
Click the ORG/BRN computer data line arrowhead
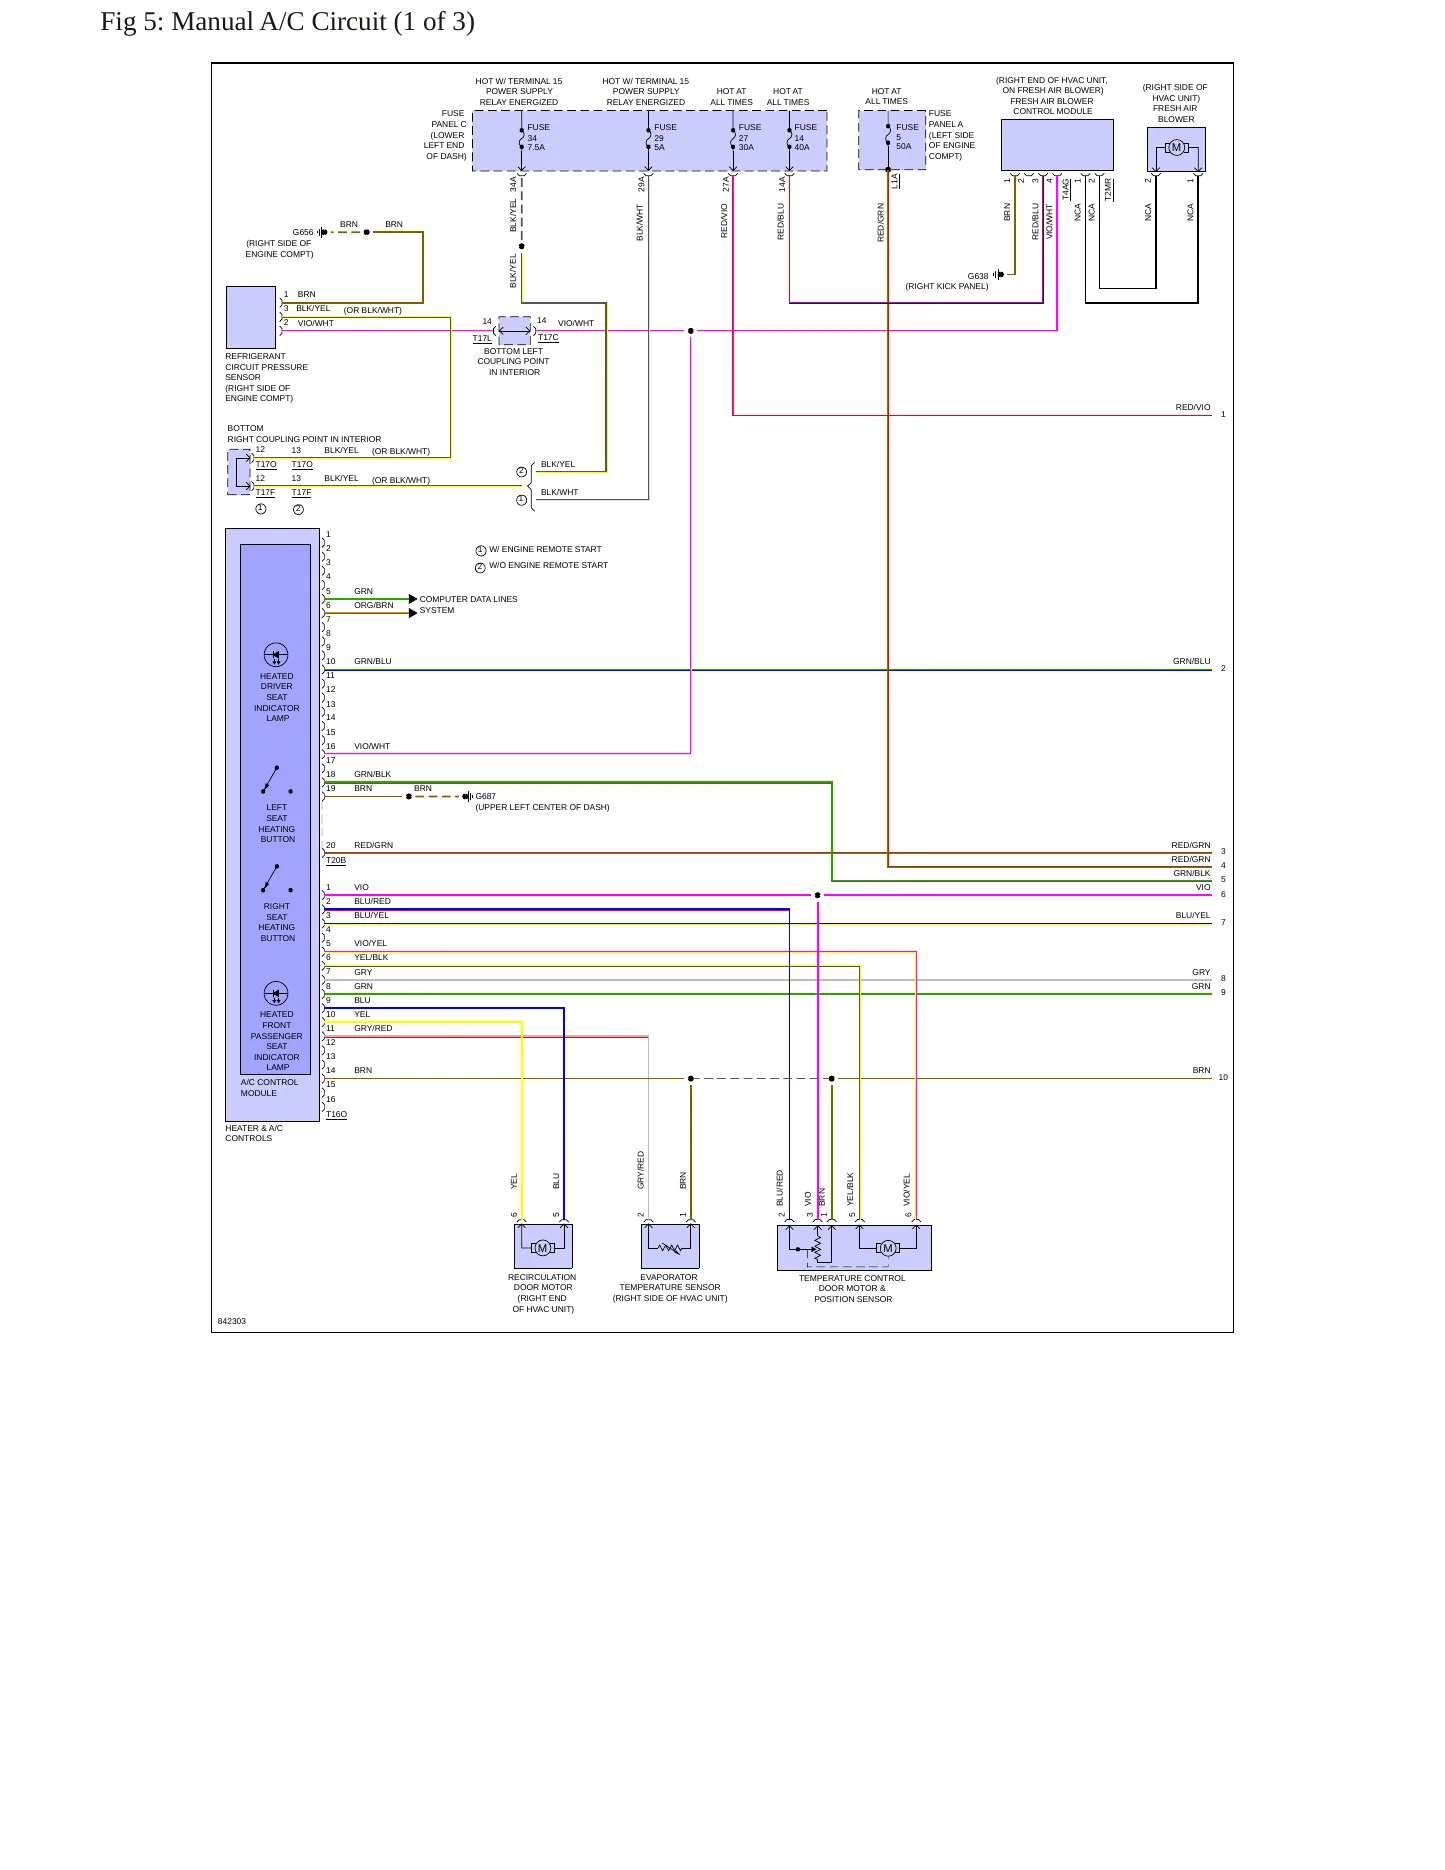click(x=413, y=613)
